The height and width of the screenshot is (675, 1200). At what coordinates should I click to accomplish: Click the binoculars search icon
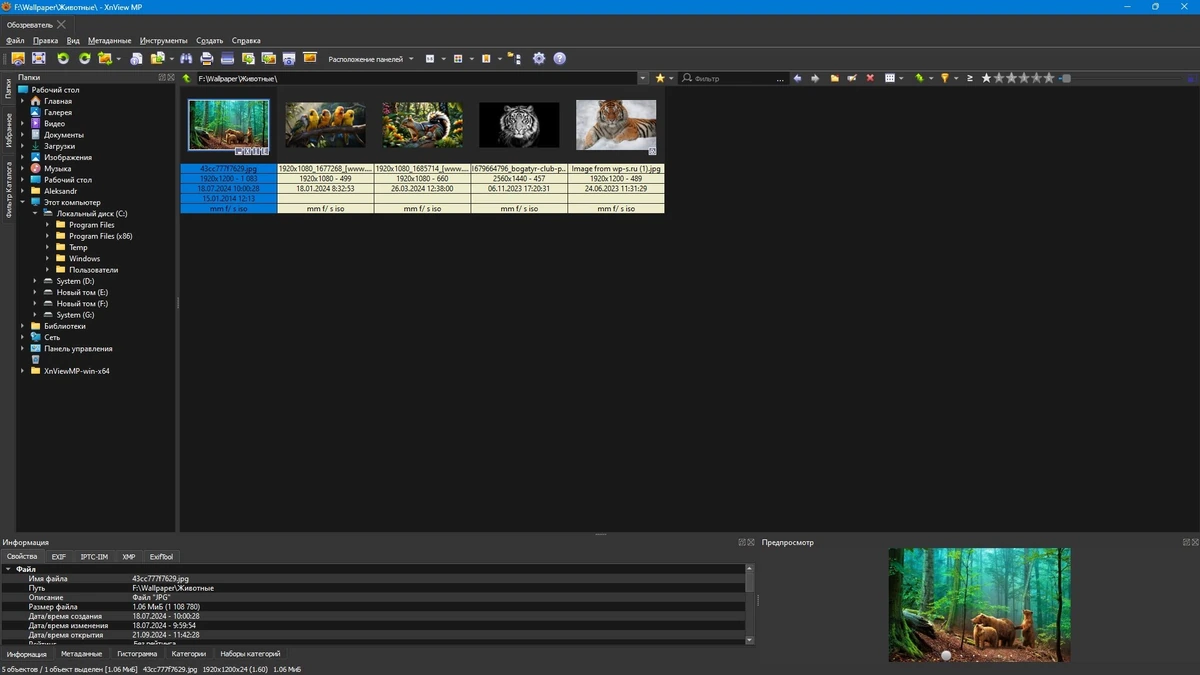186,59
